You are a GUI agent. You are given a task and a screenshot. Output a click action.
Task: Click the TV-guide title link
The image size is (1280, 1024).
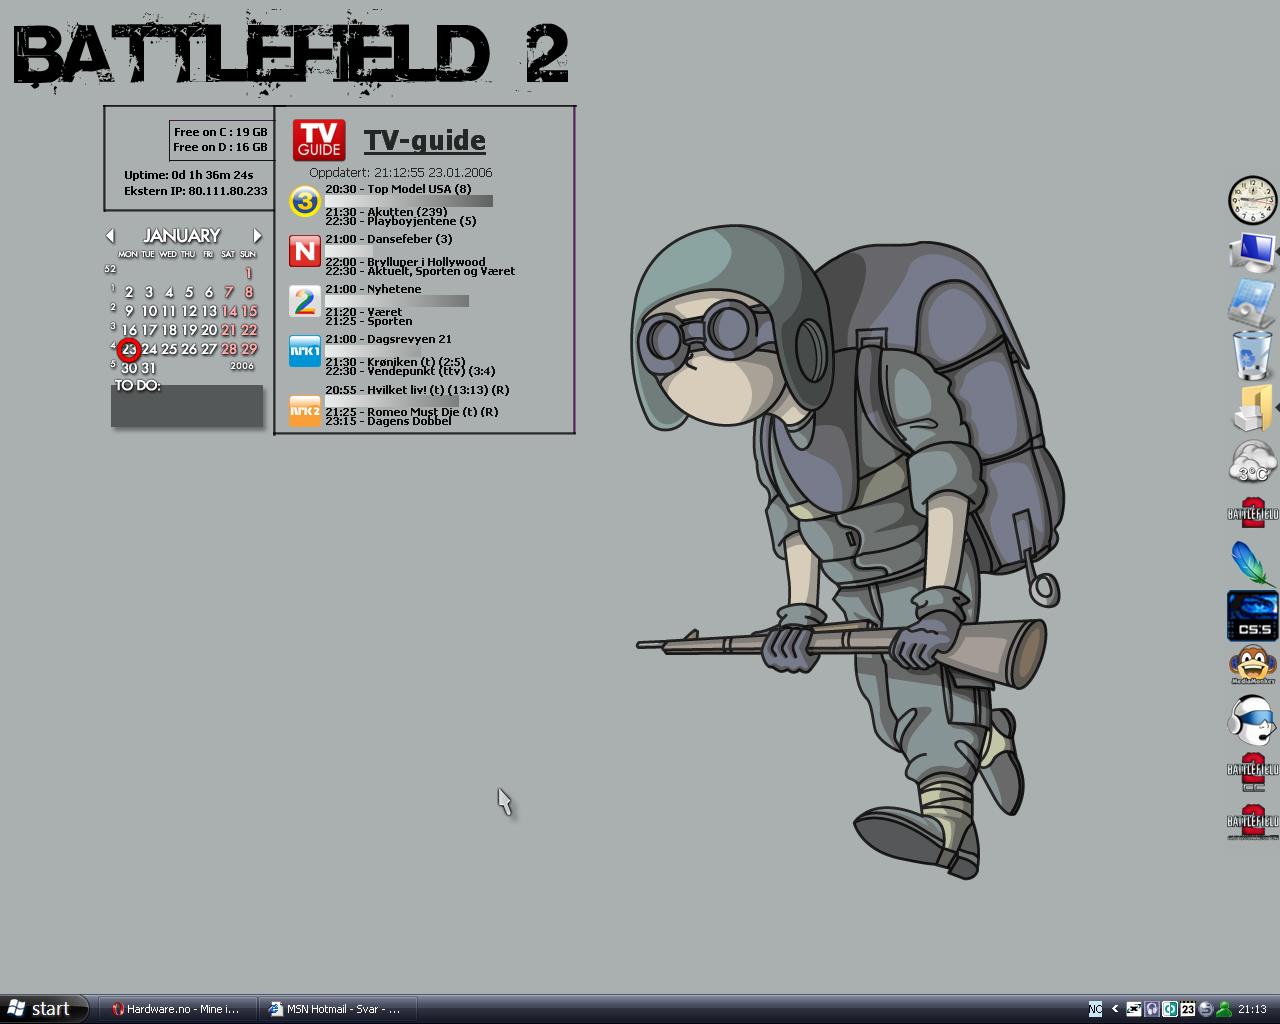(425, 140)
